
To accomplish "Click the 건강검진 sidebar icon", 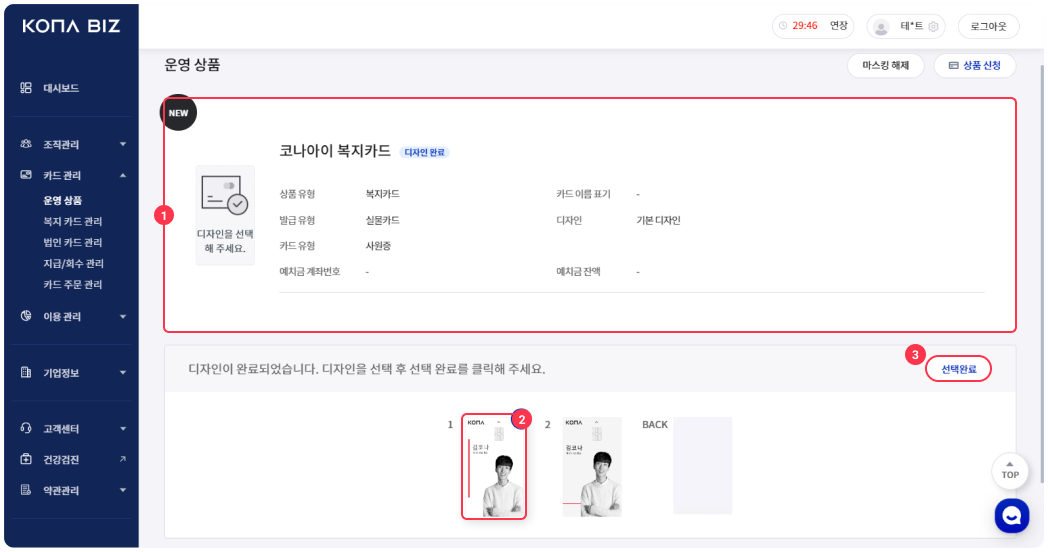I will pyautogui.click(x=26, y=459).
